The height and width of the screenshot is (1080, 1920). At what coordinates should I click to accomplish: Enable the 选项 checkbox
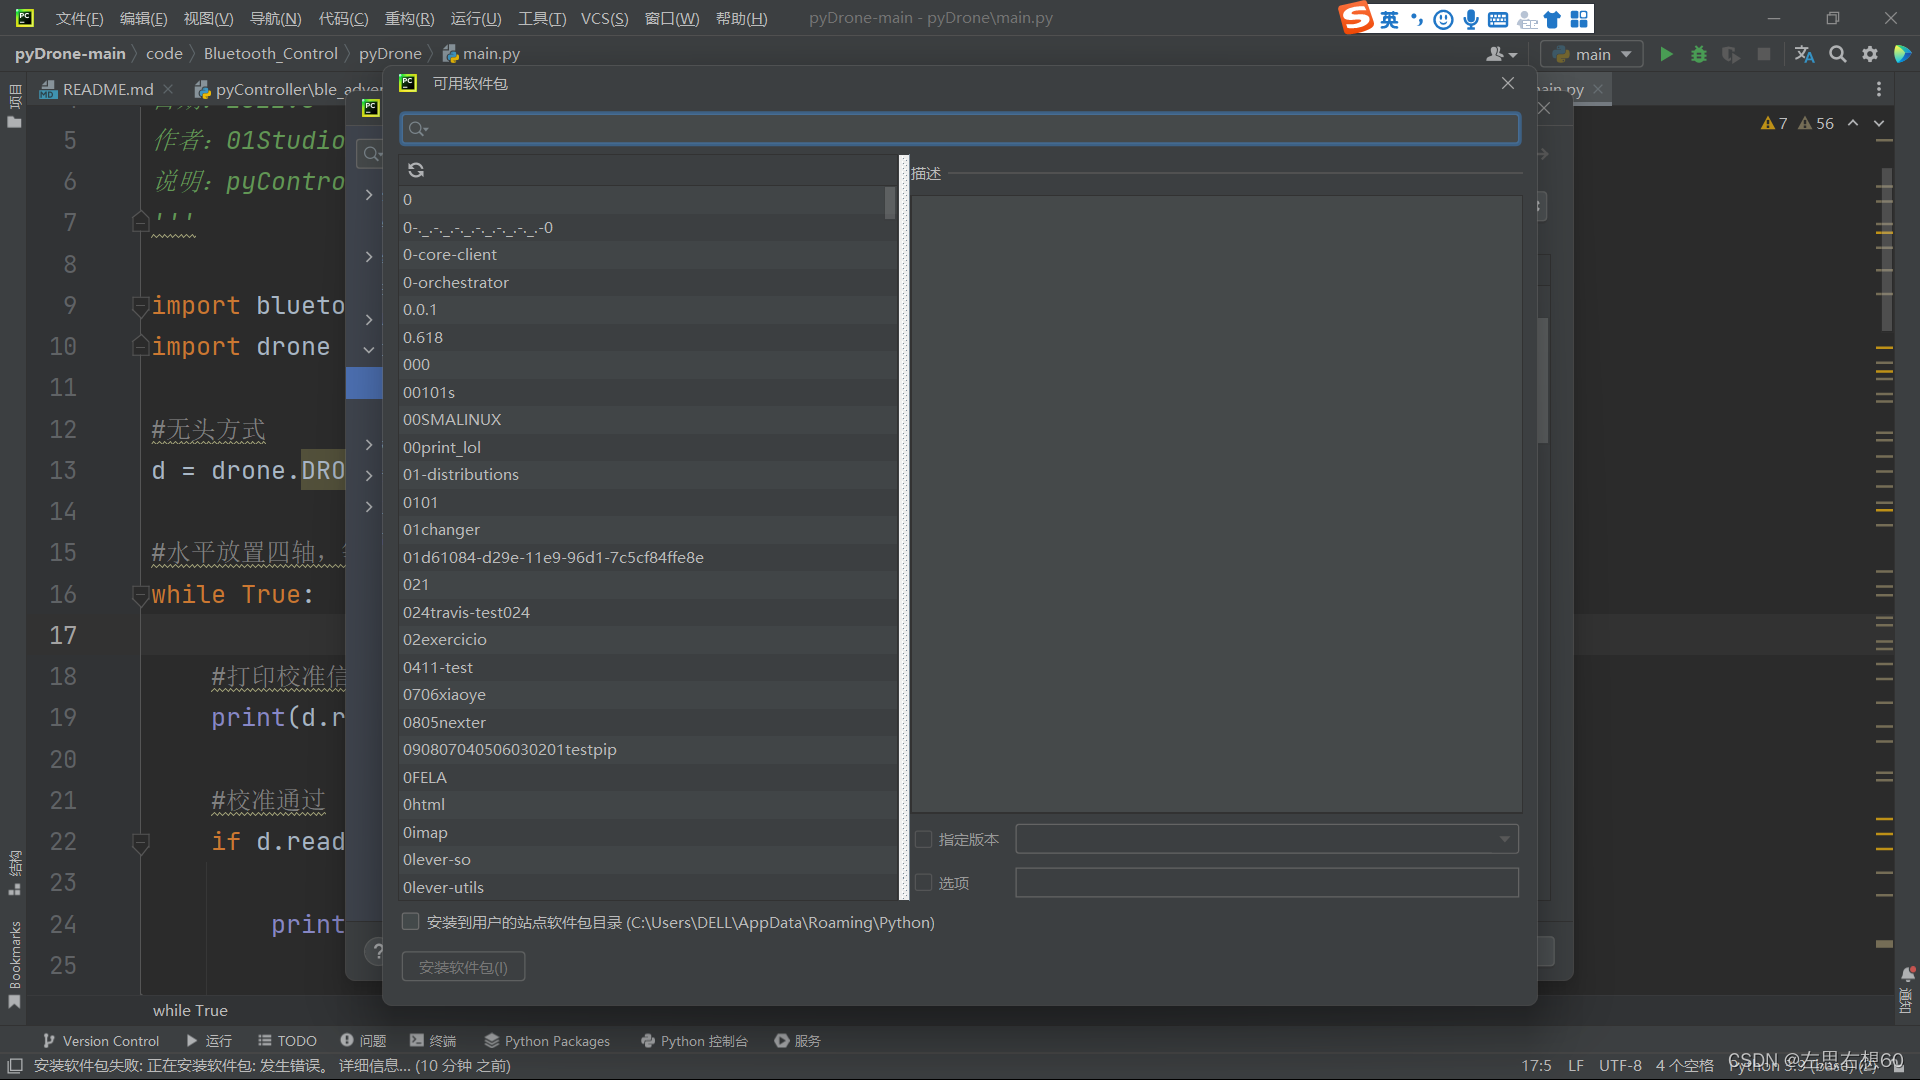(x=923, y=882)
